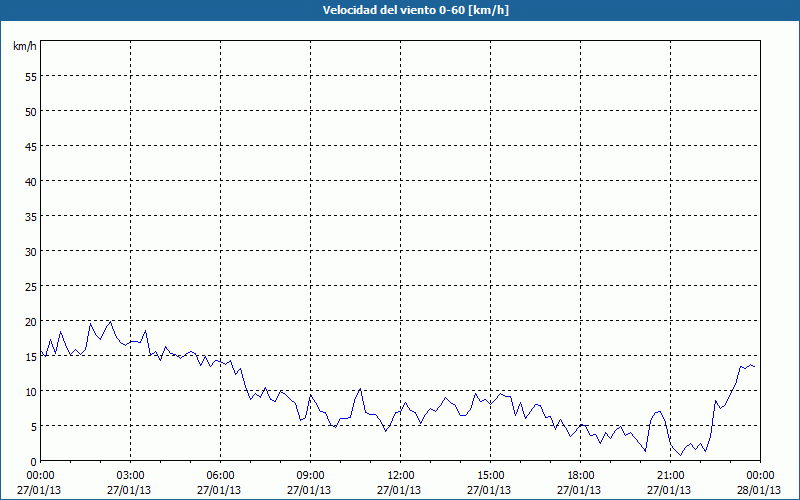The height and width of the screenshot is (500, 800).
Task: Click the 55 value on the vertical axis
Action: [31, 77]
